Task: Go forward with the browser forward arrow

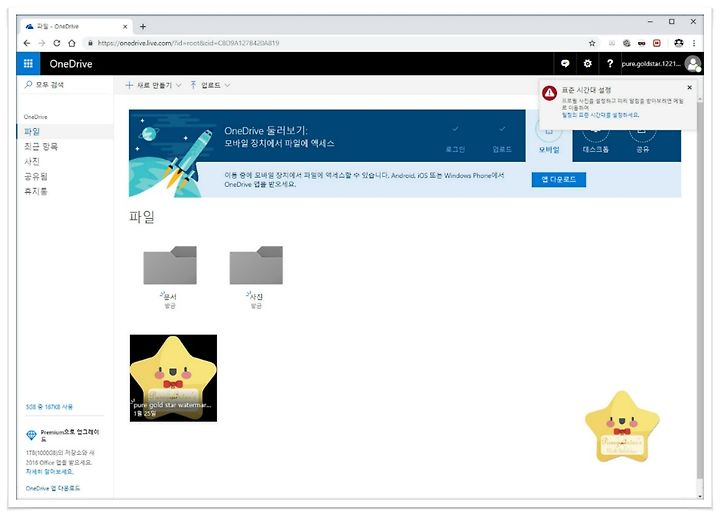Action: pos(42,43)
